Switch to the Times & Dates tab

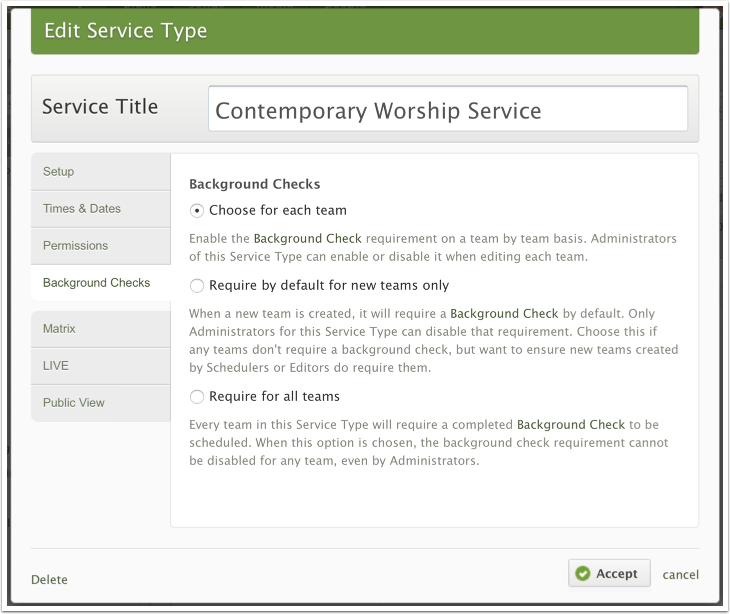click(x=101, y=209)
